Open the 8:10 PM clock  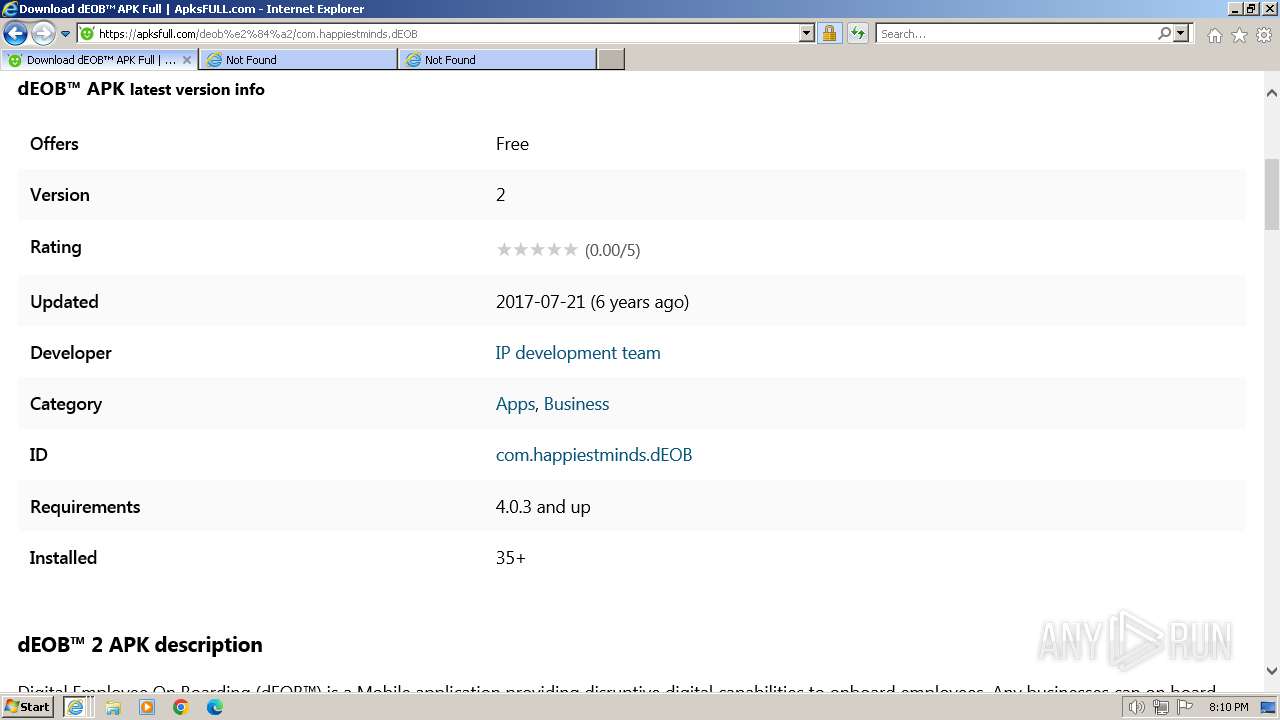(x=1228, y=707)
